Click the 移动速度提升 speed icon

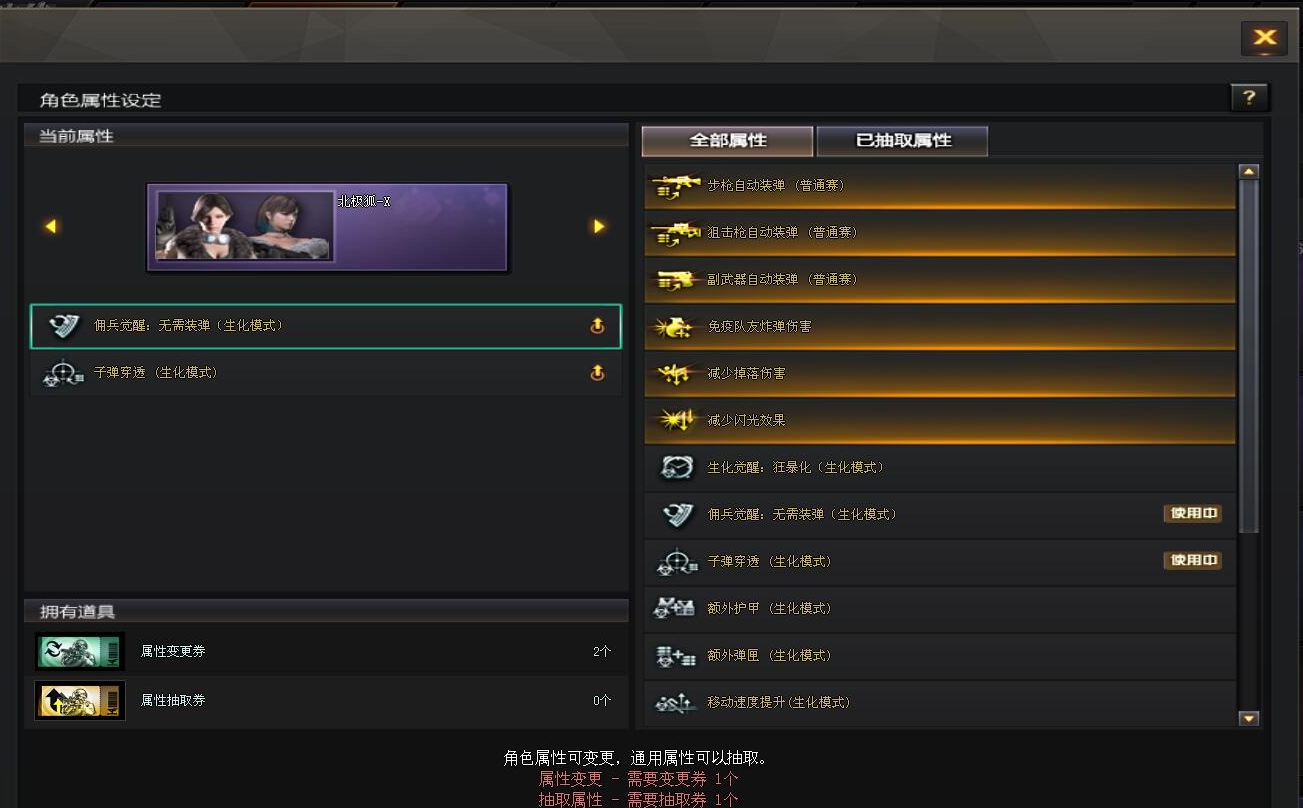pos(675,703)
